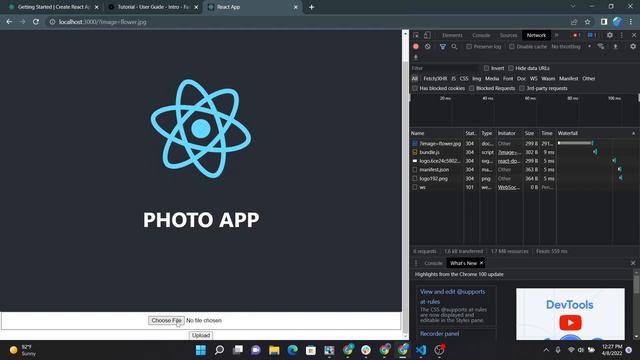
Task: Click the download arrow HAR icon below the record button
Action: pyautogui.click(x=416, y=57)
